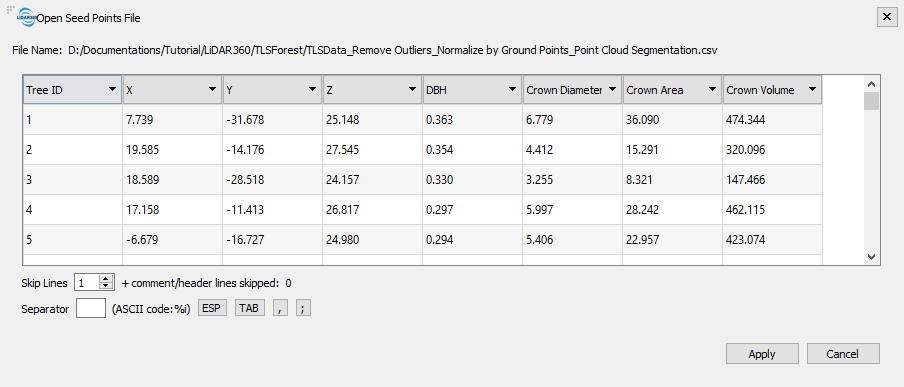This screenshot has width=904, height=387.
Task: Click the Skip Lines value field
Action: point(88,283)
